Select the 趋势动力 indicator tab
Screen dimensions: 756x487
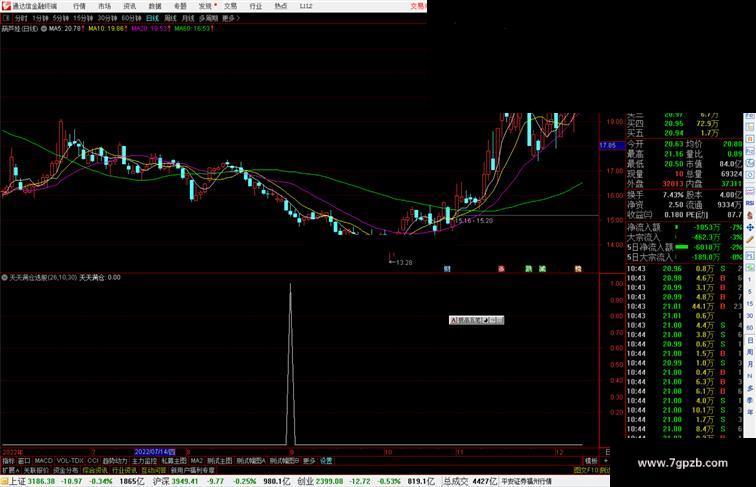115,461
